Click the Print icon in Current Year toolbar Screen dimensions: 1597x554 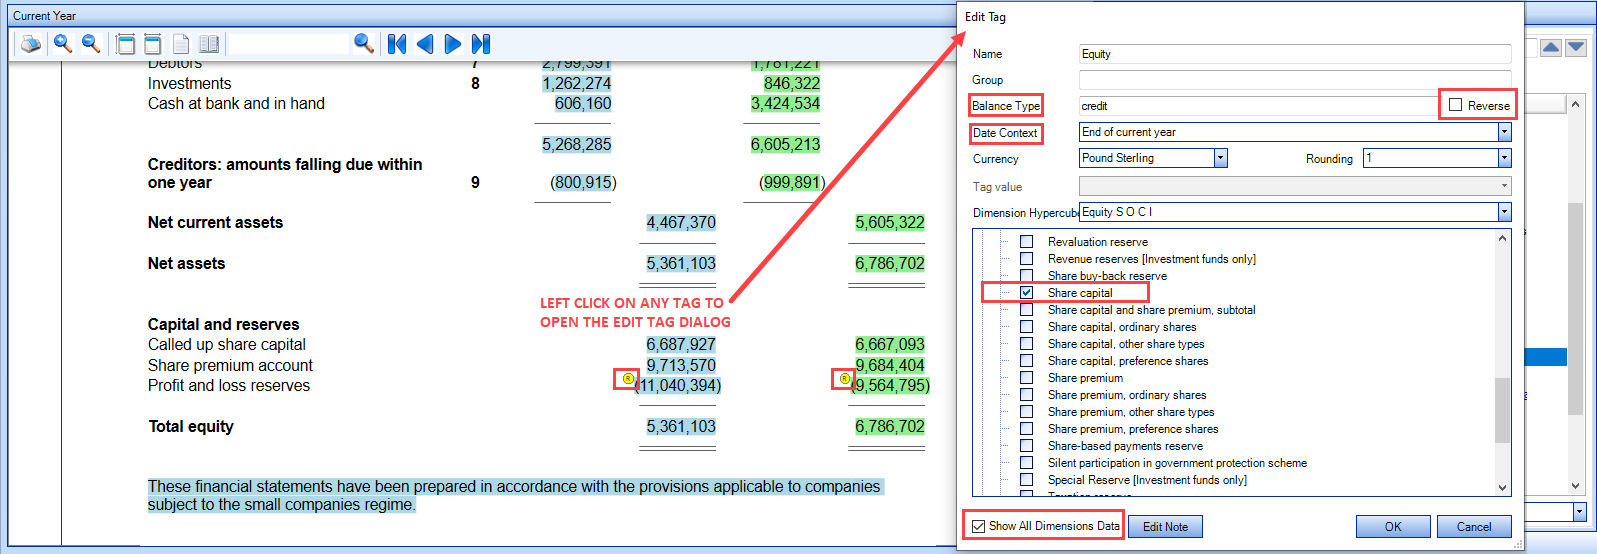pos(31,43)
